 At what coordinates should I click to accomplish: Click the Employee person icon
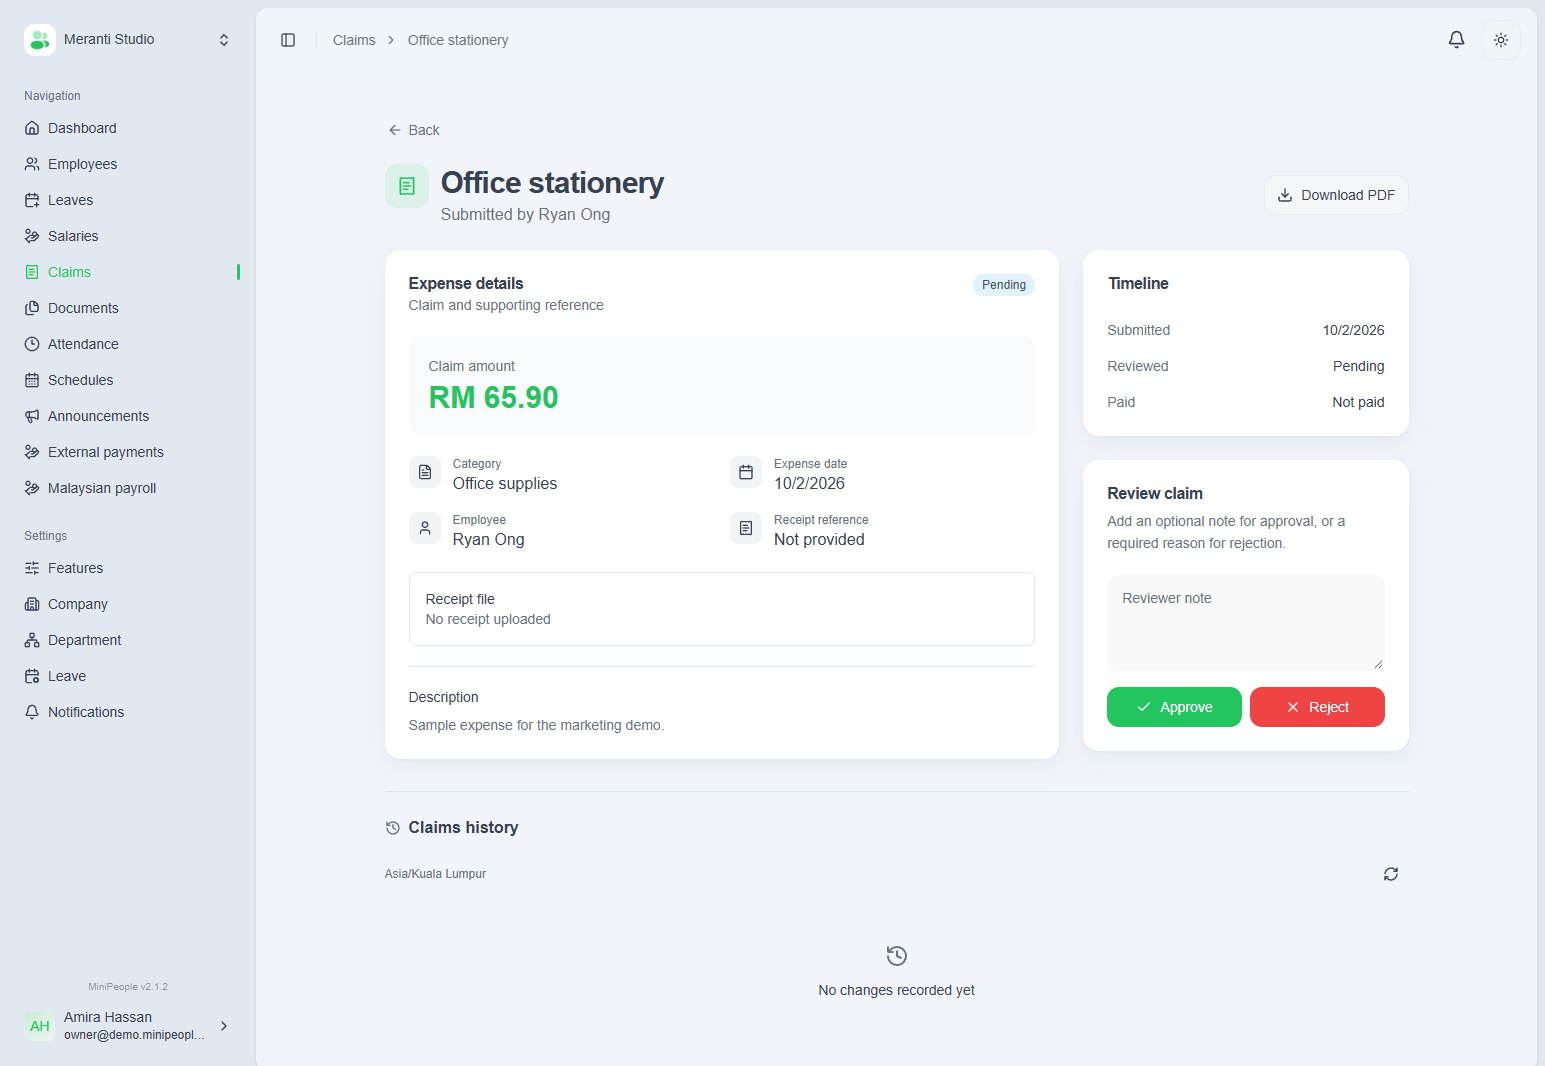(425, 528)
